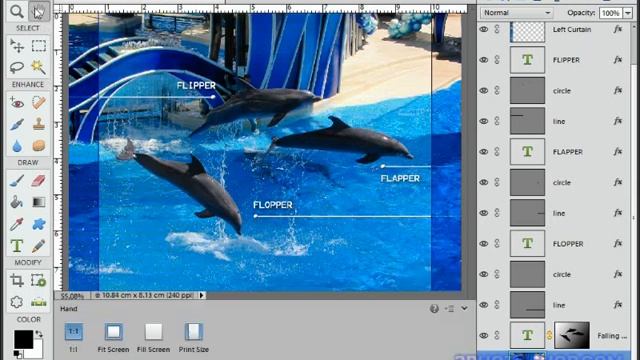This screenshot has width=640, height=360.
Task: Select the Left Curtain layer name
Action: (572, 29)
